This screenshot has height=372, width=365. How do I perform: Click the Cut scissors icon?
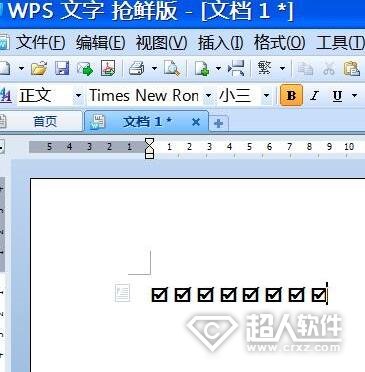328,69
